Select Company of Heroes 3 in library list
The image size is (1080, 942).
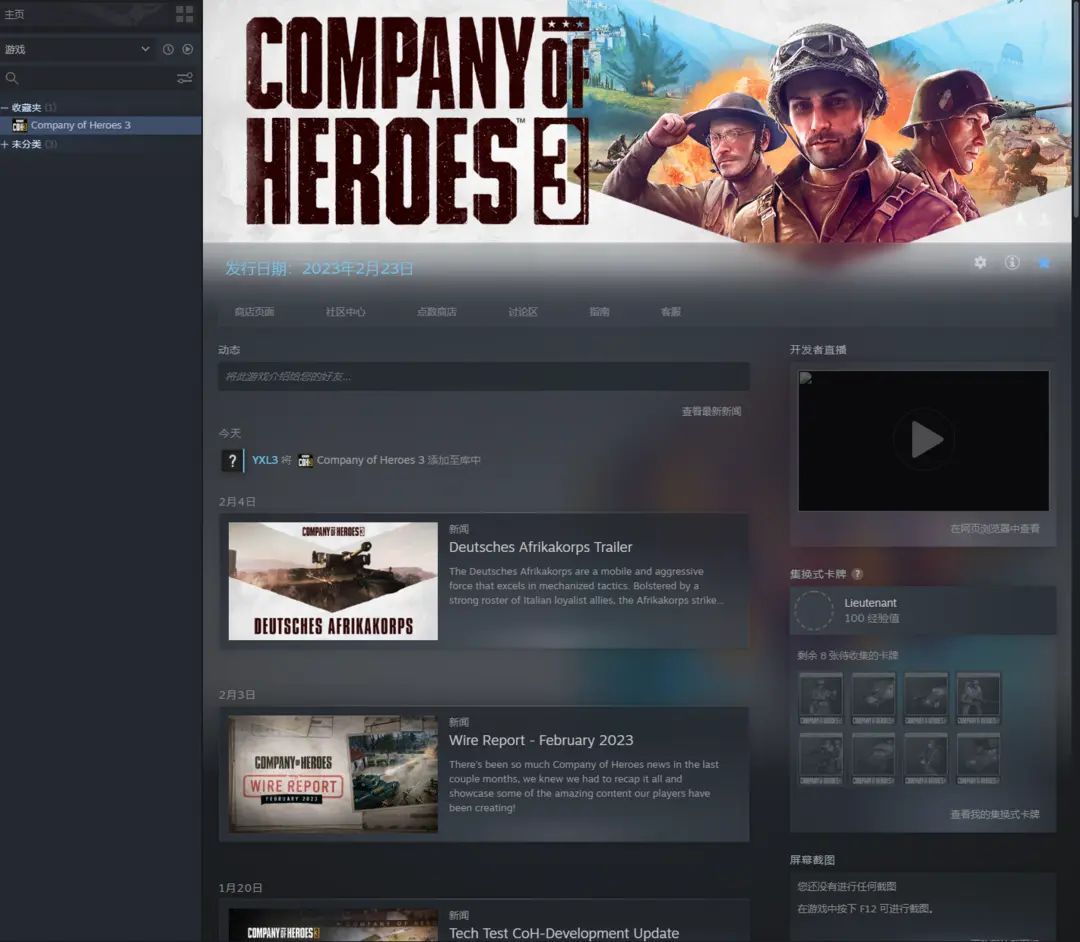pyautogui.click(x=101, y=125)
